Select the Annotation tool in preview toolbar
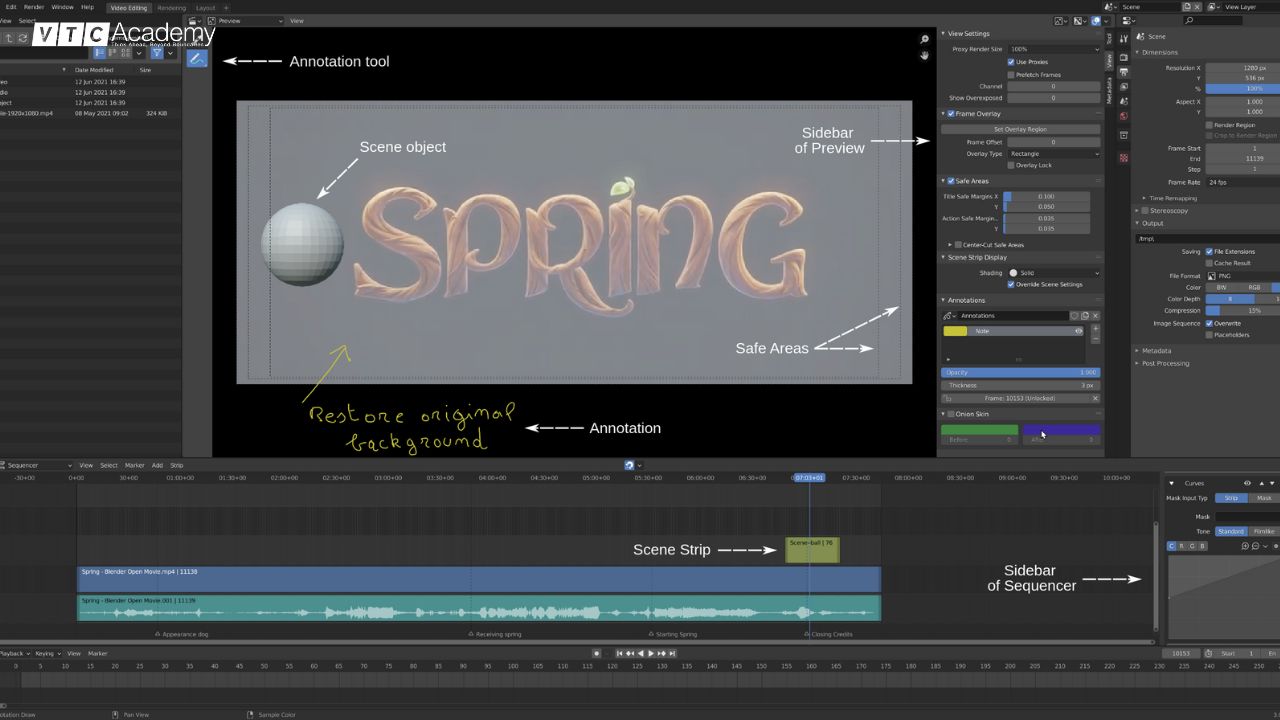Viewport: 1280px width, 720px height. [x=197, y=59]
